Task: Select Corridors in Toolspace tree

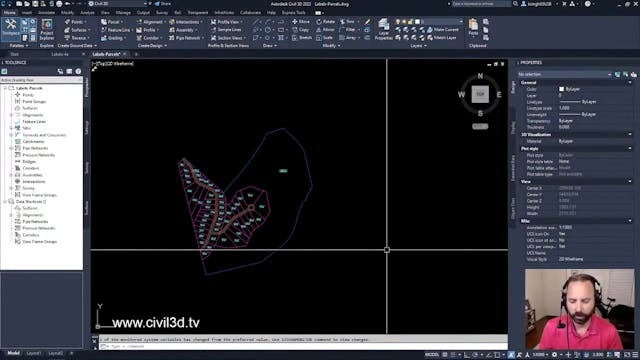Action: click(31, 168)
